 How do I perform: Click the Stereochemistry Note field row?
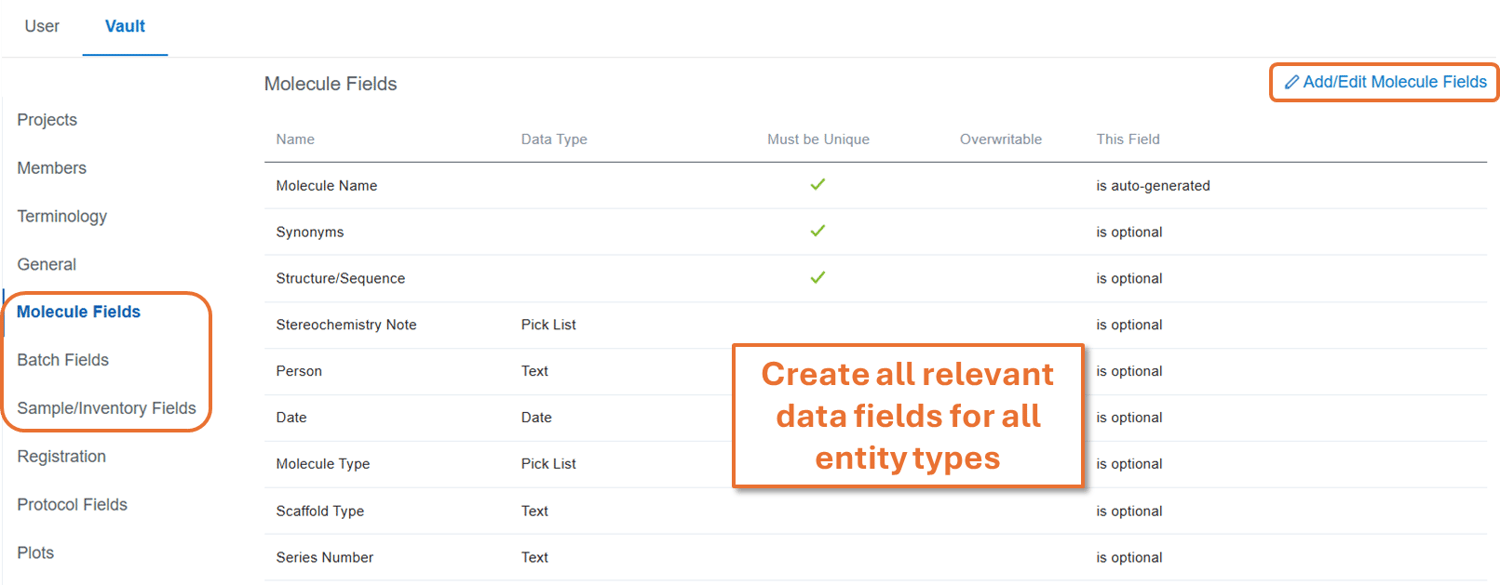(346, 325)
